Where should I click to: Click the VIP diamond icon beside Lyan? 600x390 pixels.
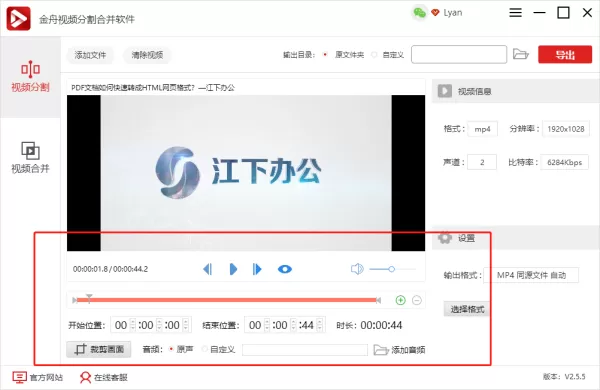435,13
